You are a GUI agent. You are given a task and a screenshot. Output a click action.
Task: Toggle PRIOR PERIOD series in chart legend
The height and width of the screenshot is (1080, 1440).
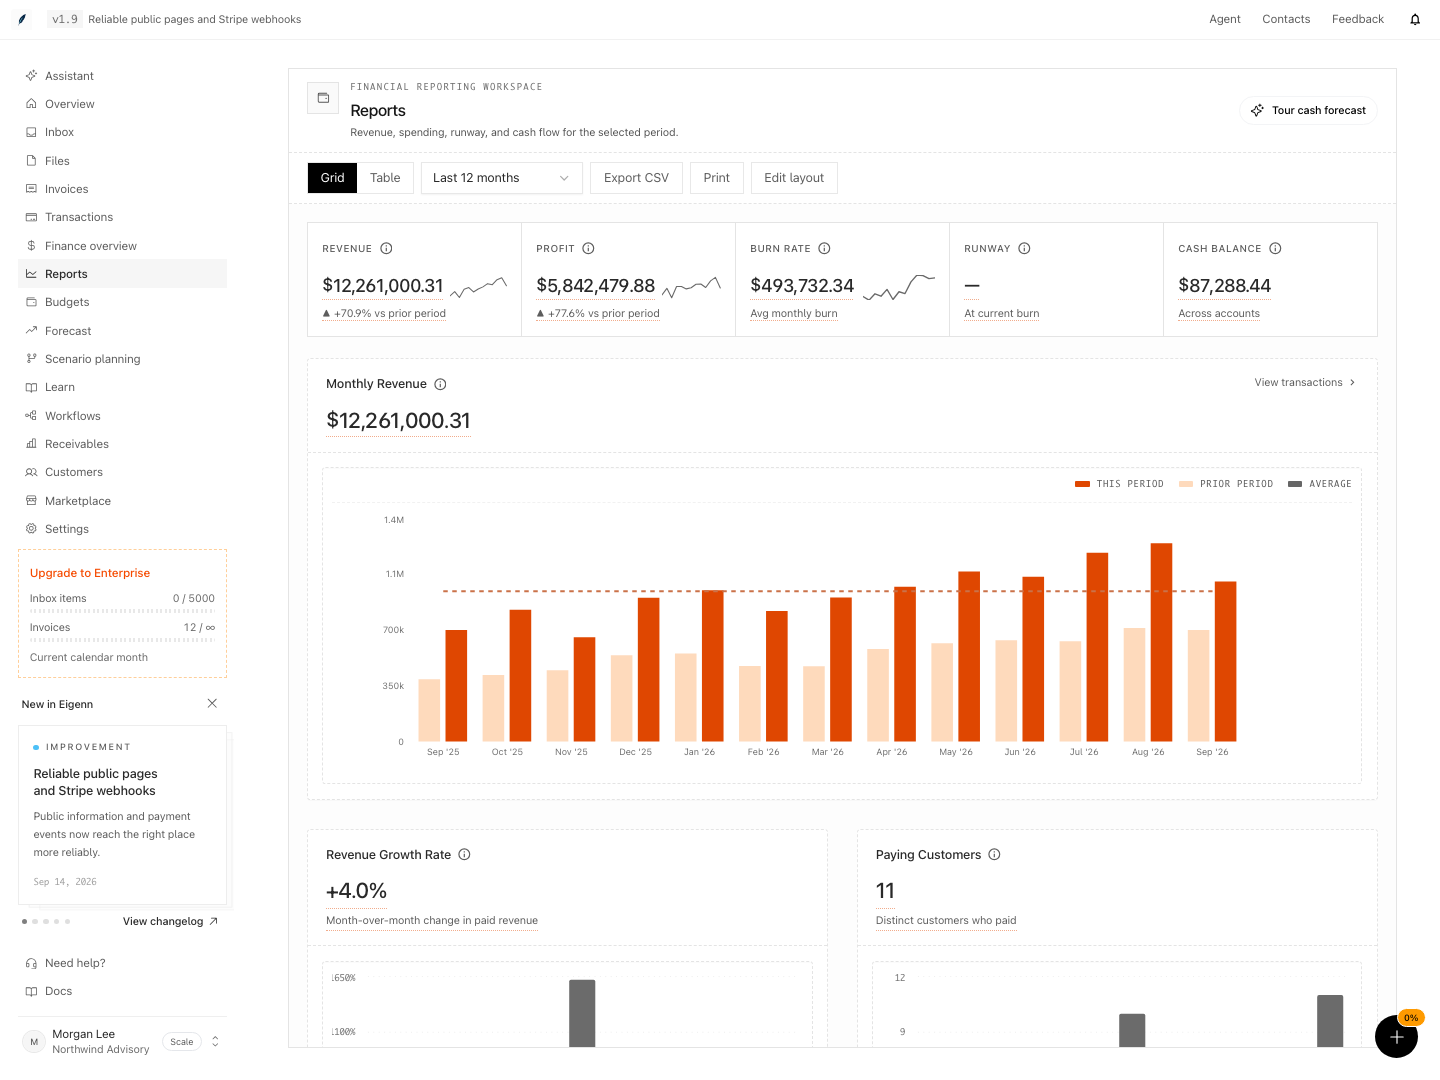click(x=1226, y=484)
